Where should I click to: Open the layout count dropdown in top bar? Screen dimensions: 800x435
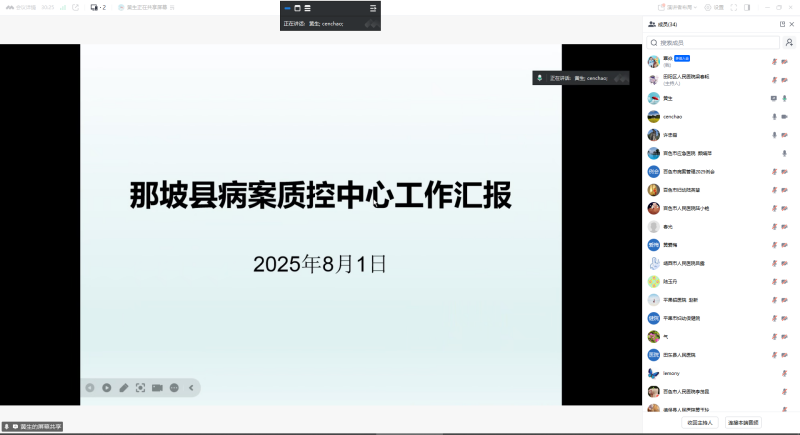98,7
